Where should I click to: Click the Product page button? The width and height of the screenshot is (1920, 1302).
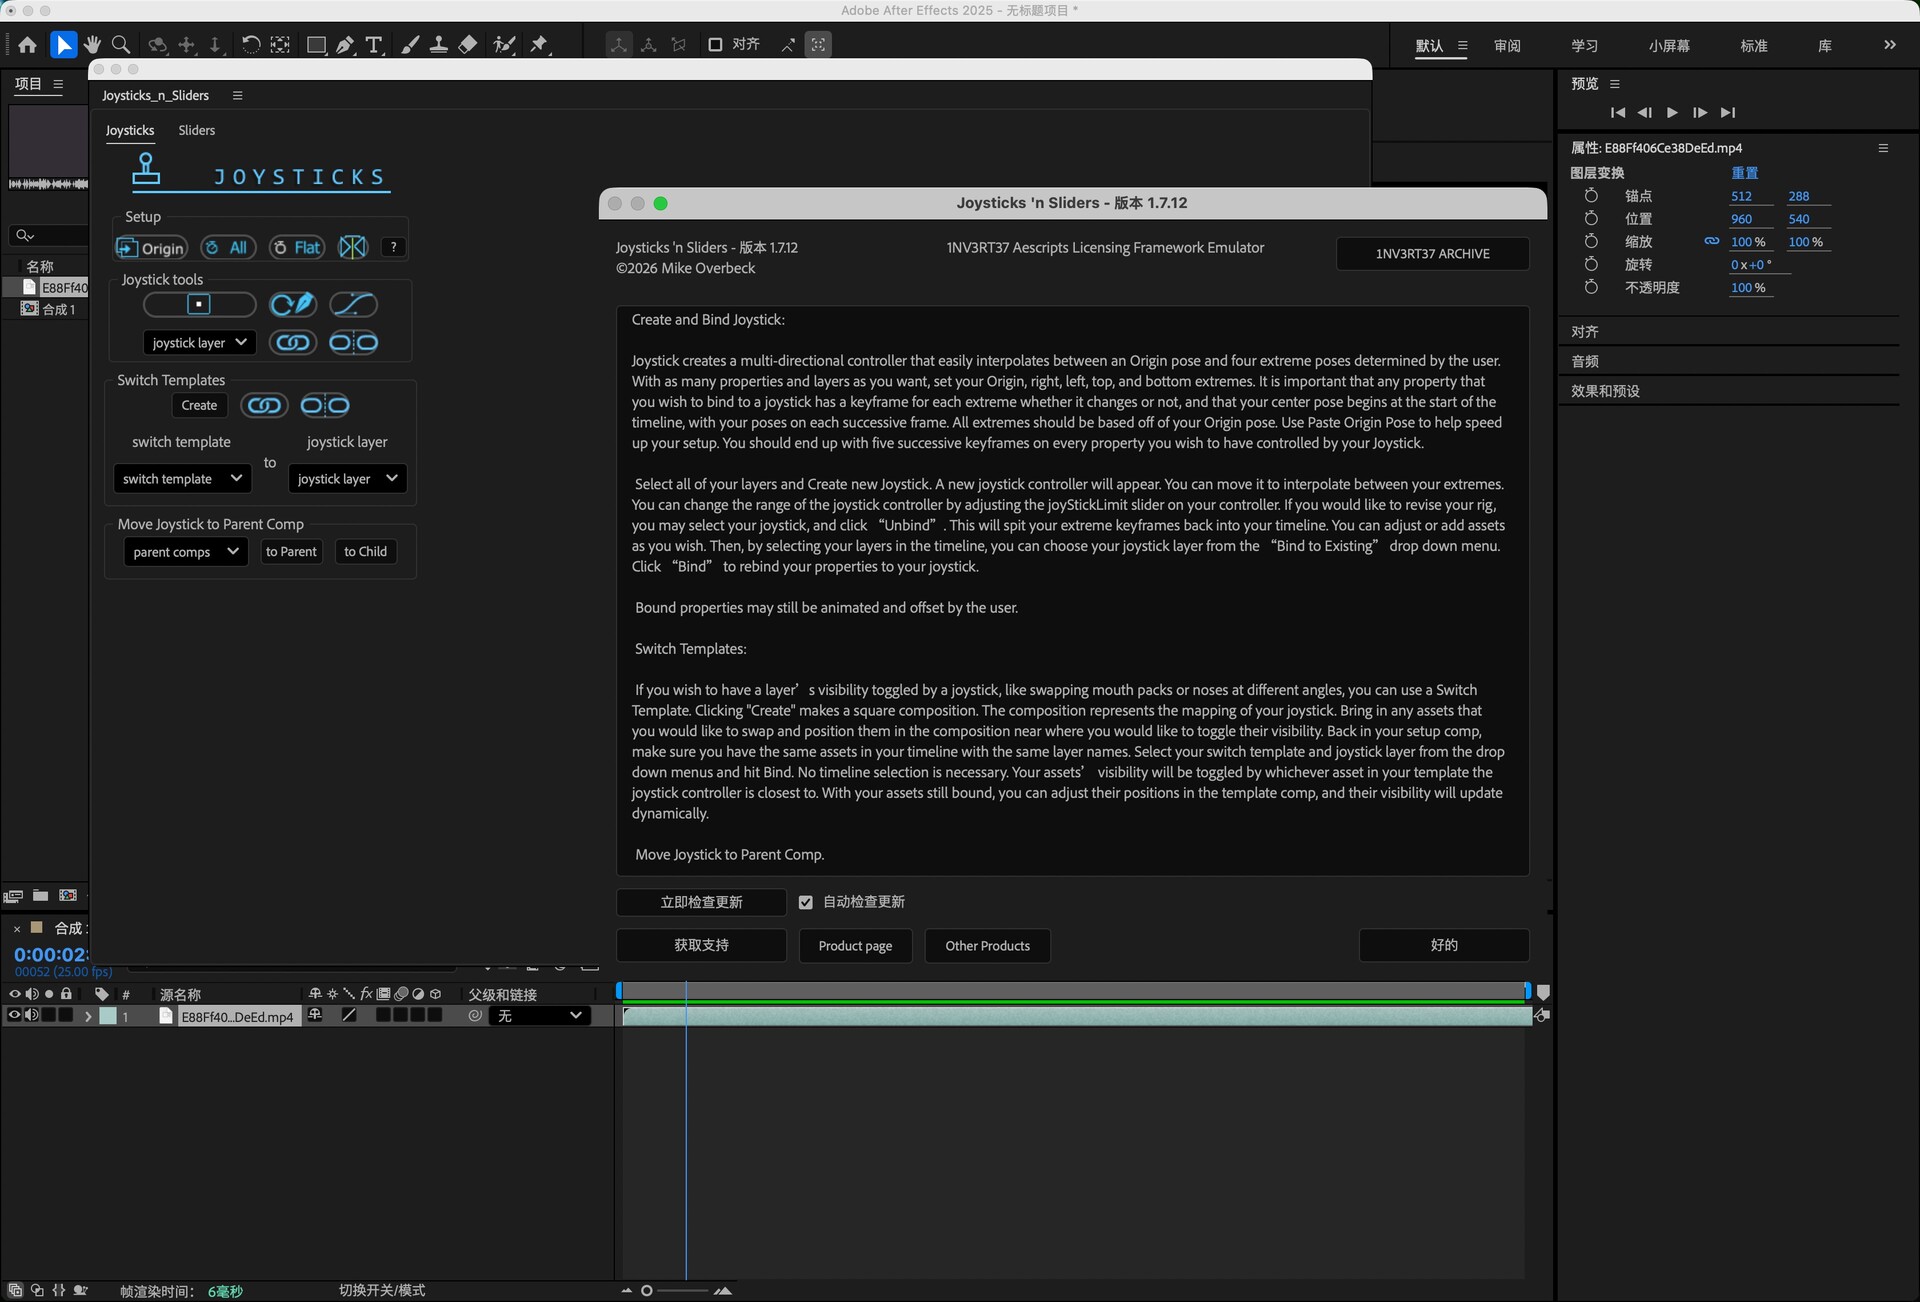click(x=855, y=946)
